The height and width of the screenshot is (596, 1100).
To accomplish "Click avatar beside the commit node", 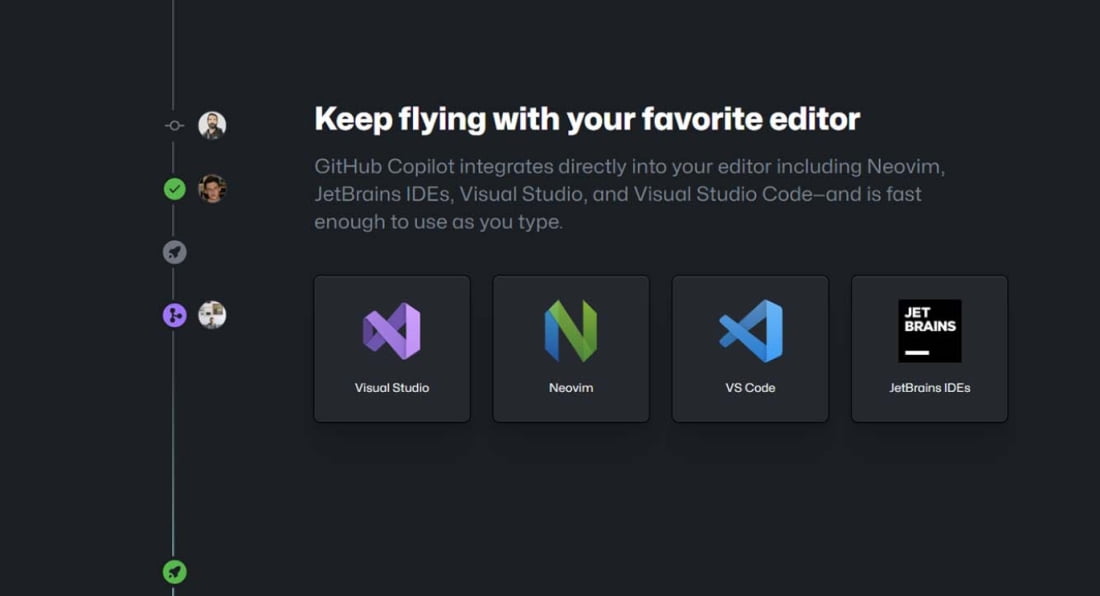I will [212, 126].
